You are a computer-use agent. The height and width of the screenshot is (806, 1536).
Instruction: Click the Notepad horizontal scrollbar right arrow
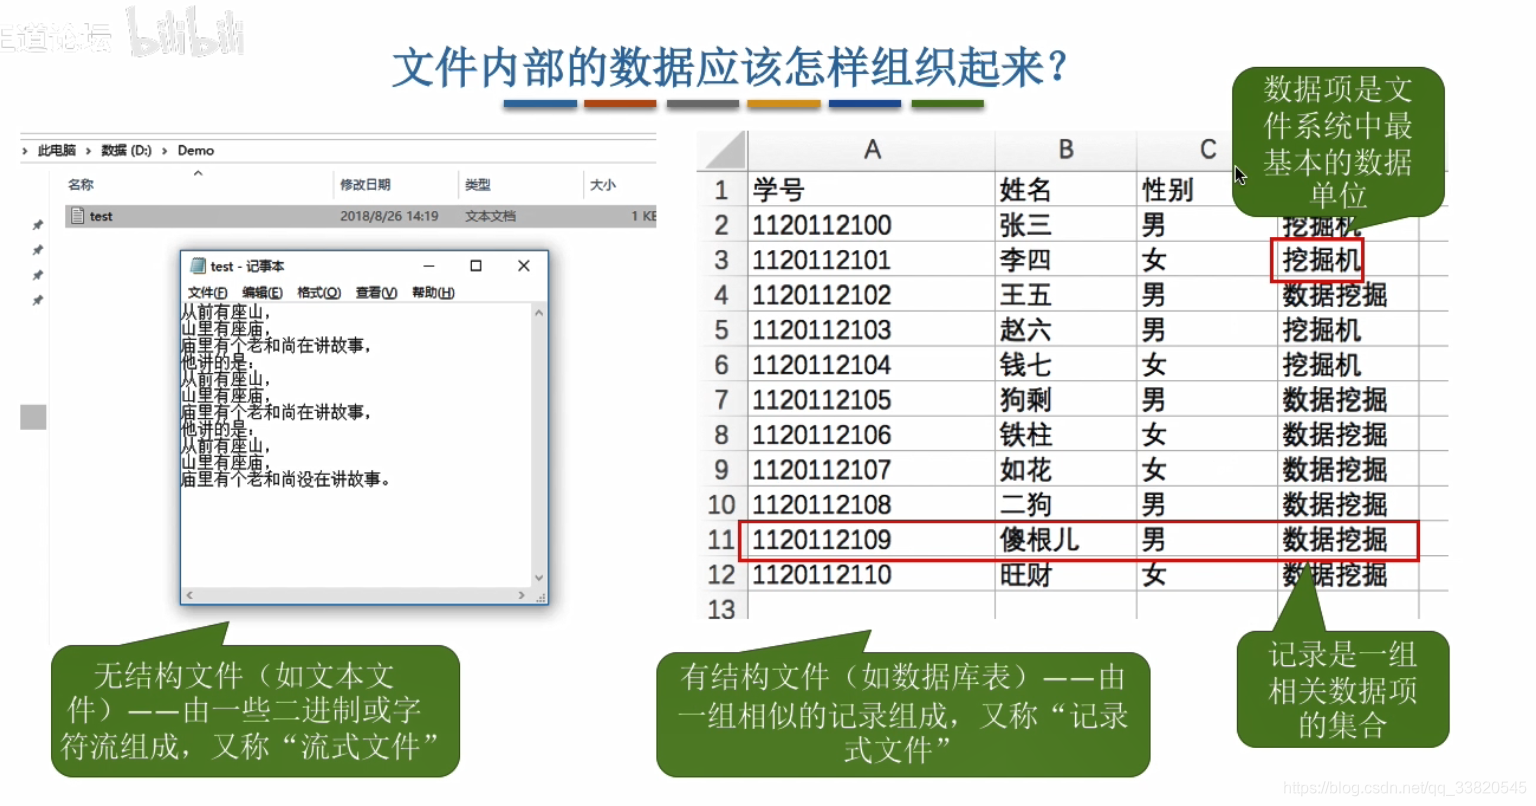tap(521, 595)
